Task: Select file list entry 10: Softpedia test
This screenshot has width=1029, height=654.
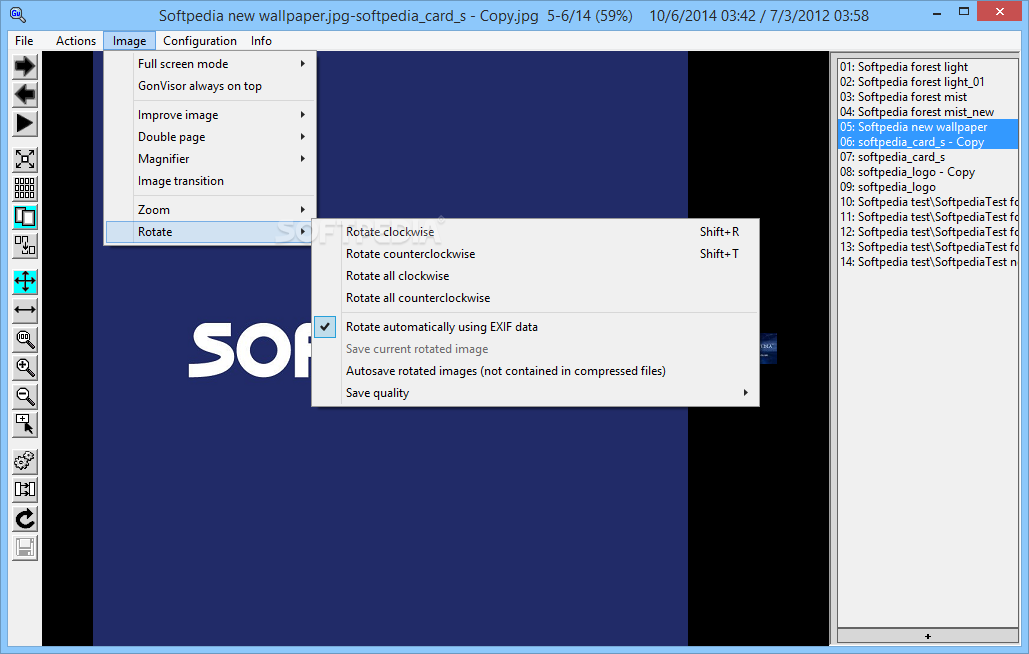Action: pos(928,202)
